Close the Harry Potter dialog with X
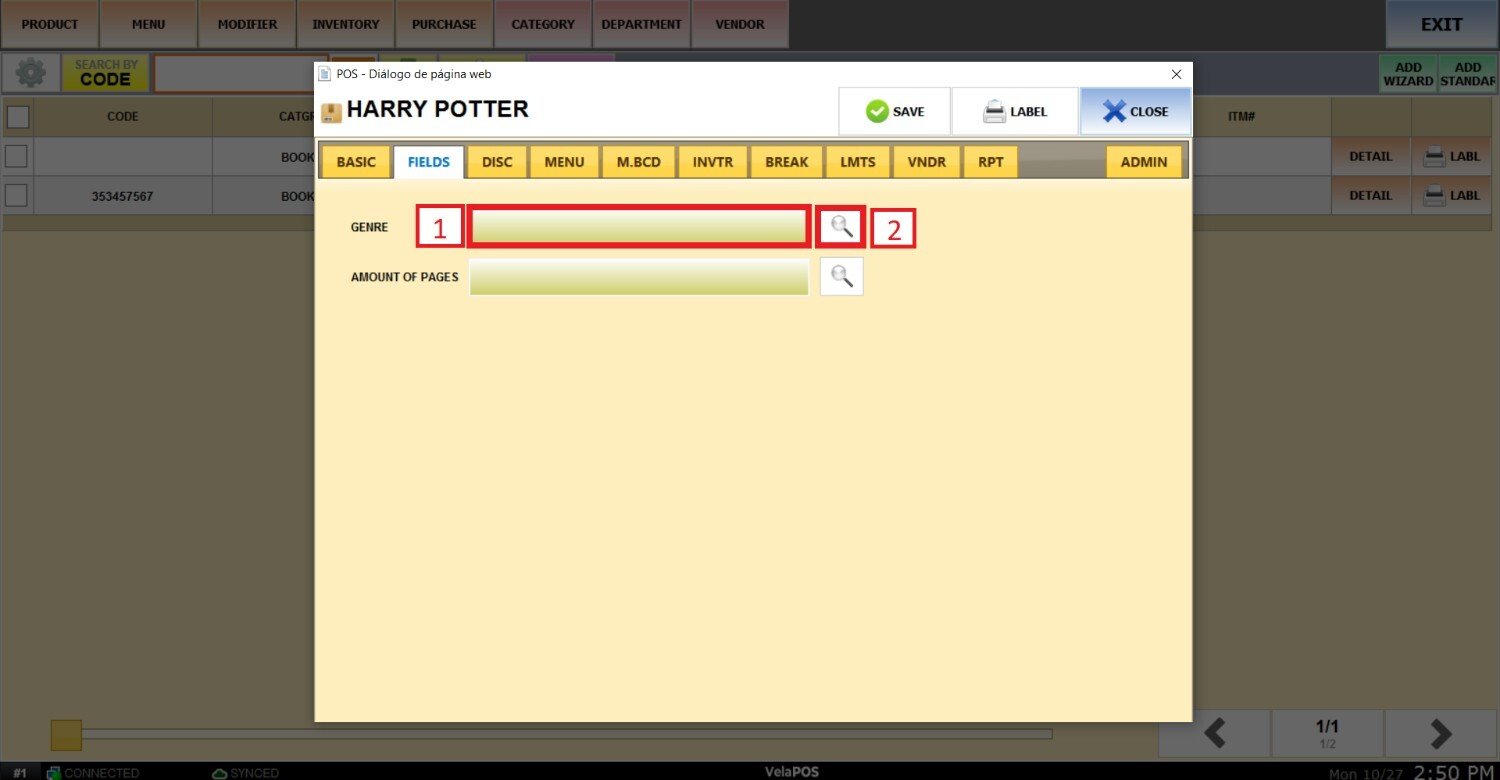The image size is (1500, 780). point(1135,111)
